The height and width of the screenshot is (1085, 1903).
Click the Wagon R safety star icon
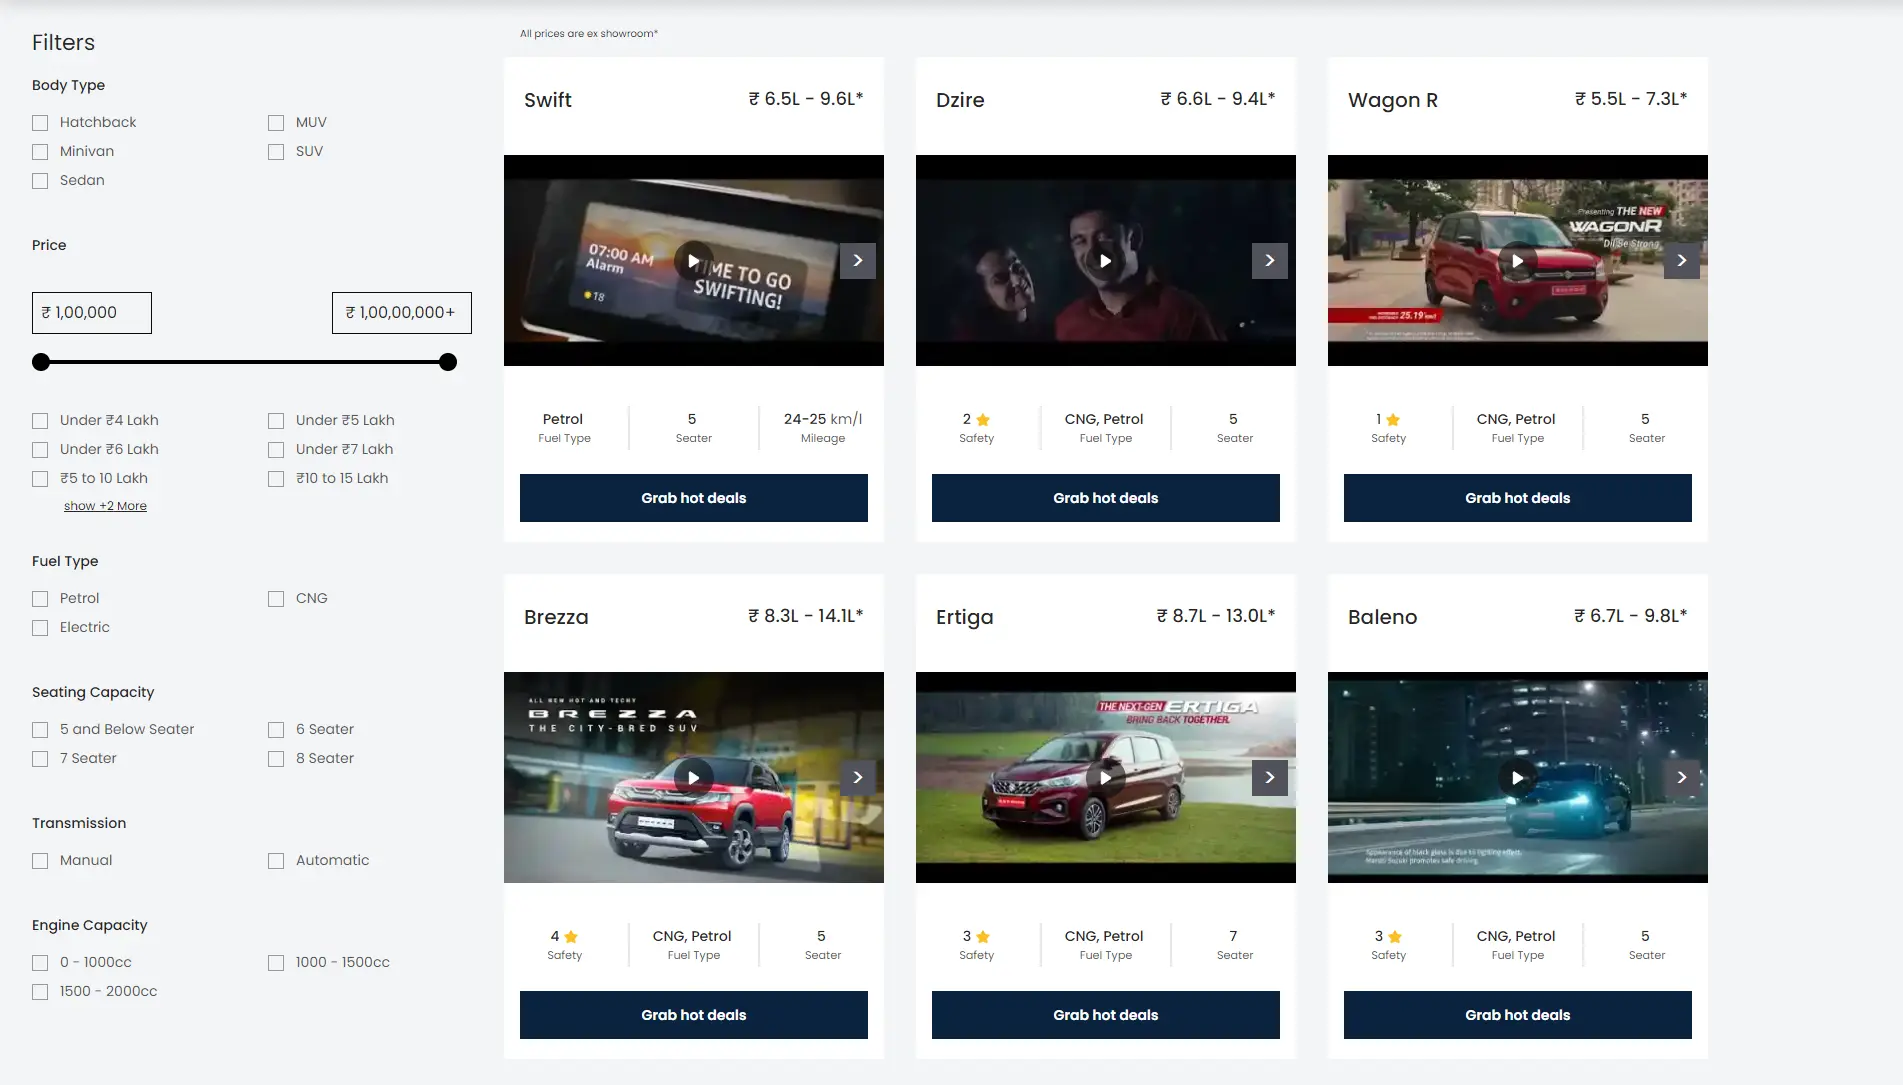coord(1393,420)
